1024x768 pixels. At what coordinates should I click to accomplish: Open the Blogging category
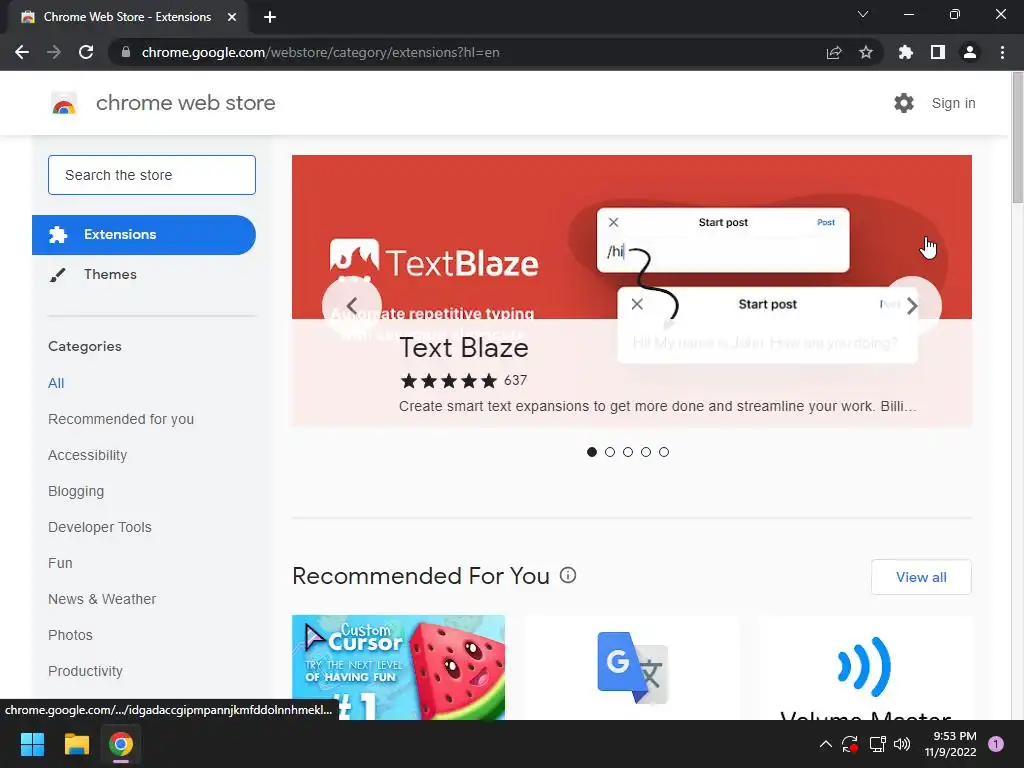[x=76, y=491]
